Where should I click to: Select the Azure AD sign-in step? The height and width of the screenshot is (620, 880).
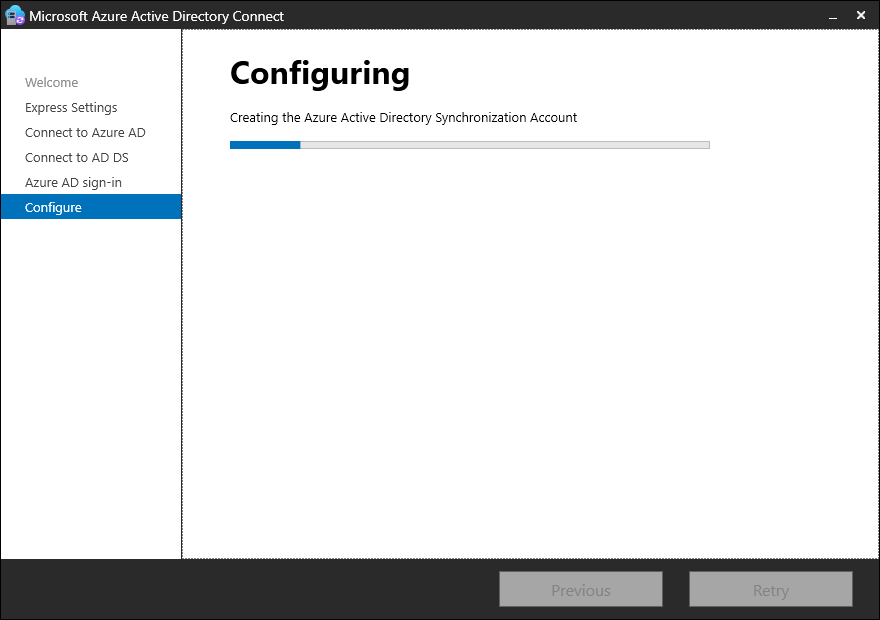pos(73,183)
